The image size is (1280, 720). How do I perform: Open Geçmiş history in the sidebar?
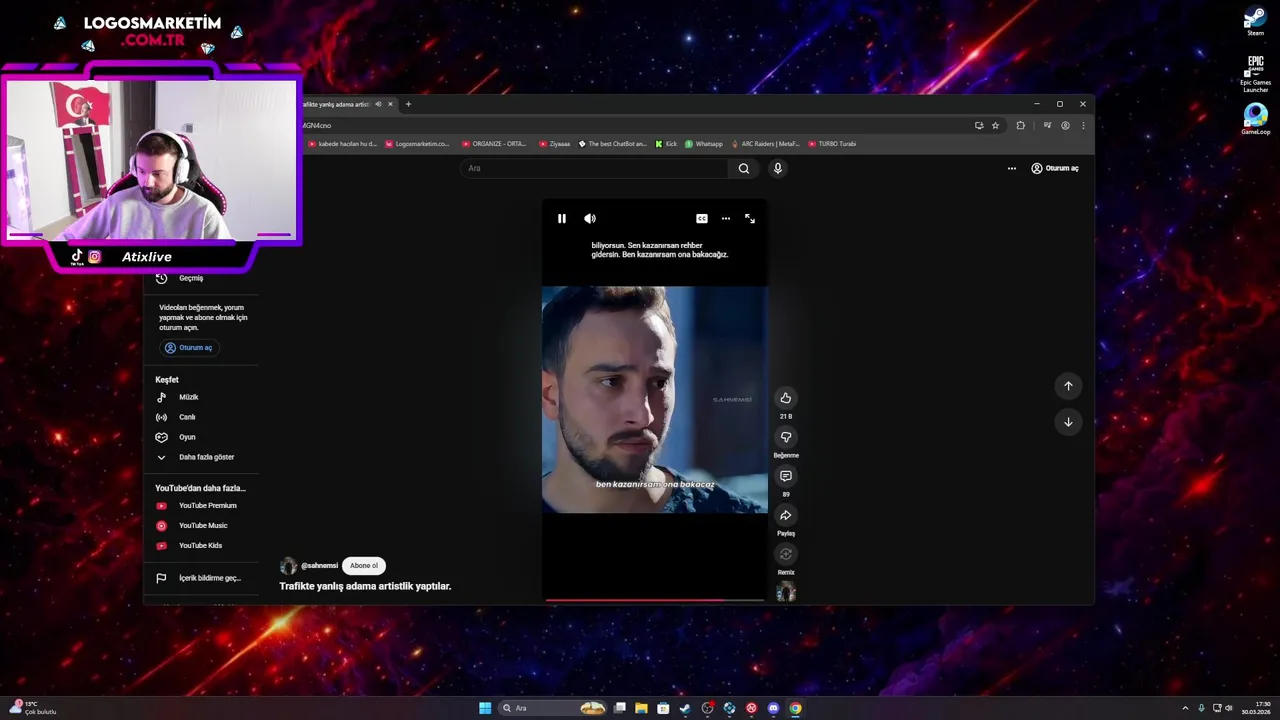[190, 278]
